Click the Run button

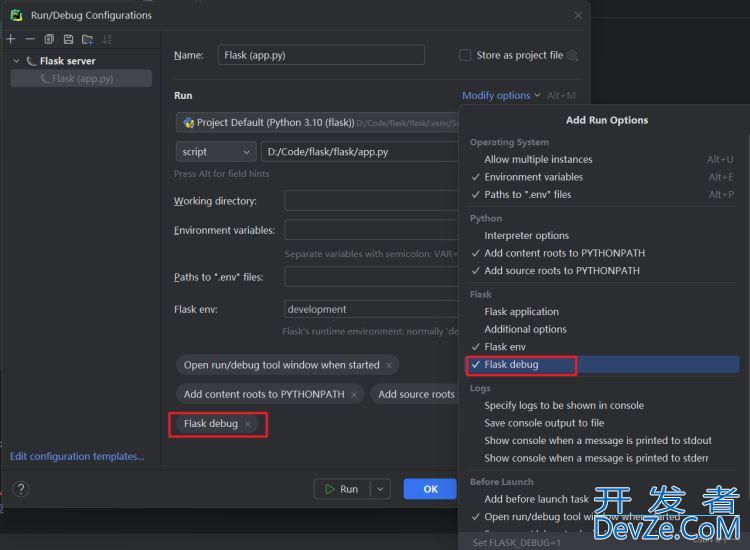342,489
